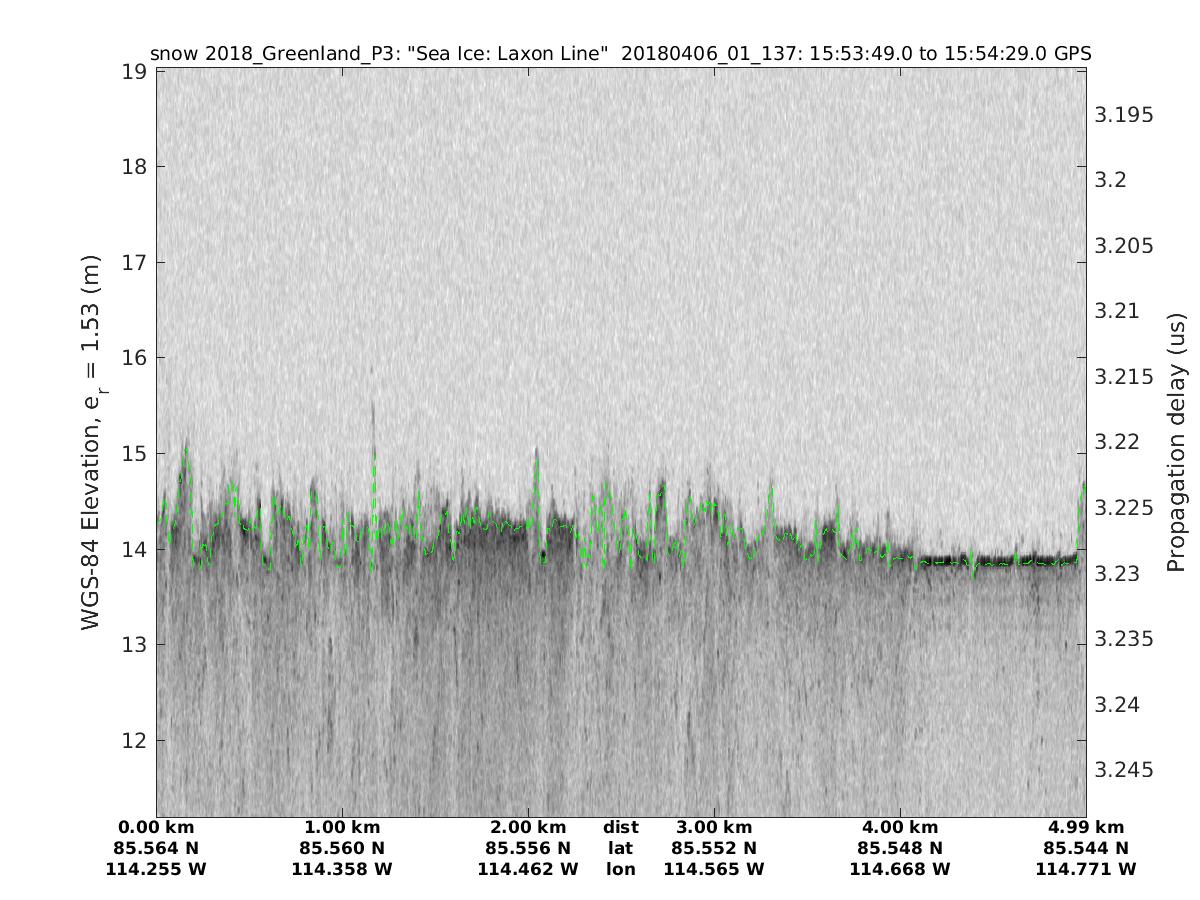Click the 85.556 N latitude label
Image resolution: width=1200 pixels, height=900 pixels.
point(528,848)
